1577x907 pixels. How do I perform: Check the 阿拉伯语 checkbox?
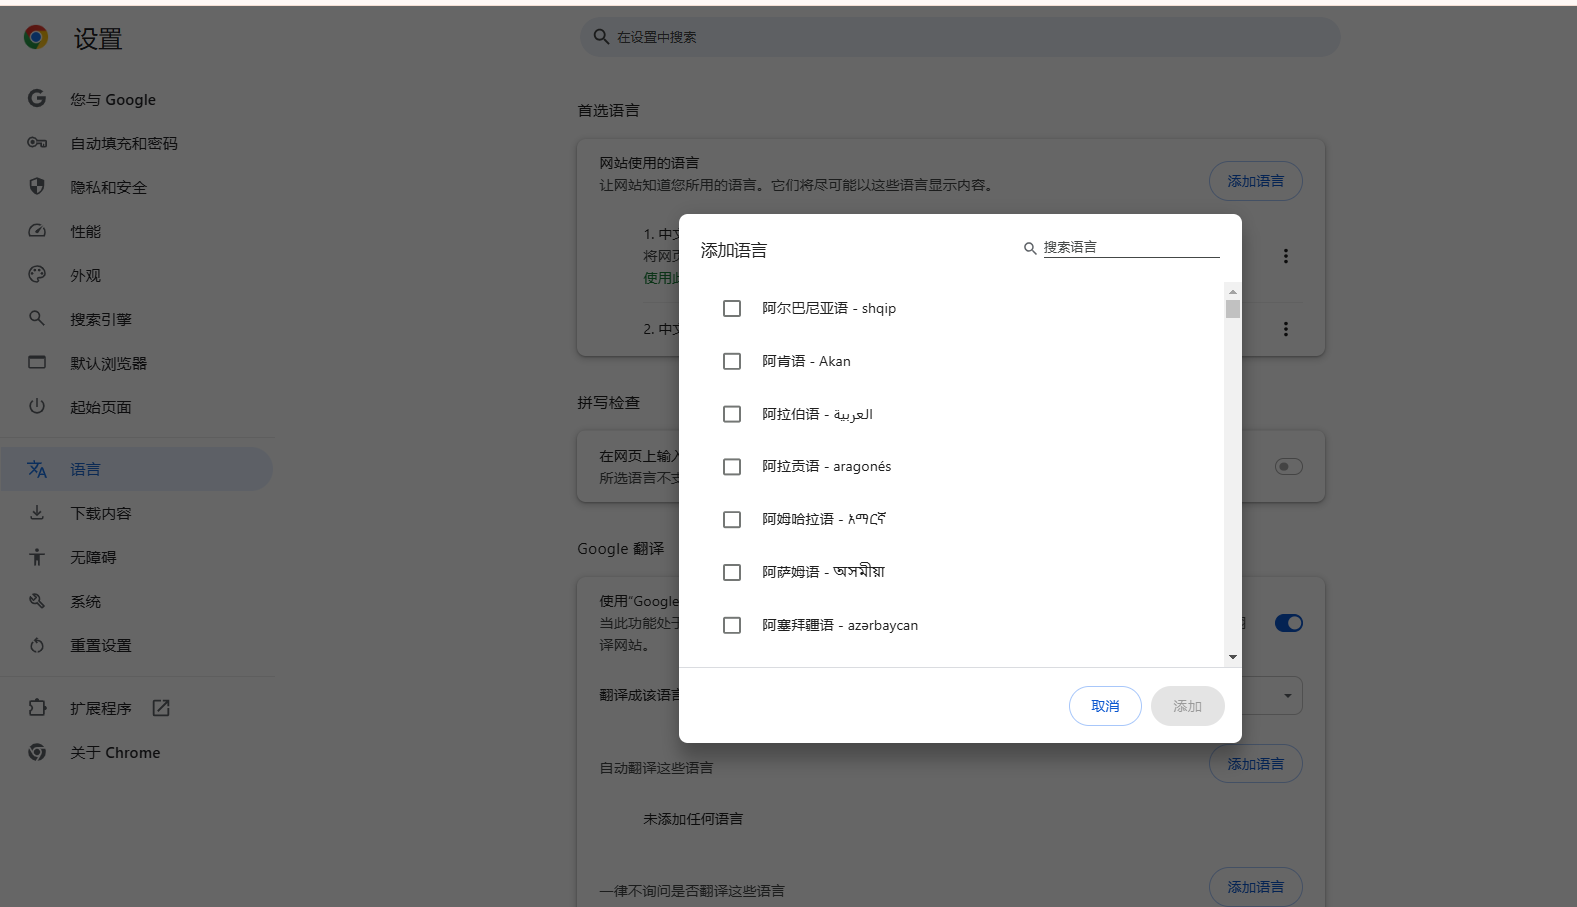732,414
